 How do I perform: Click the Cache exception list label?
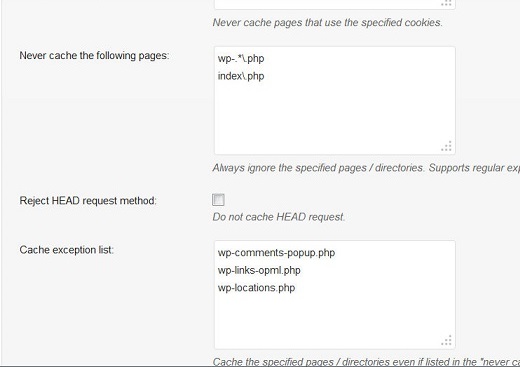(x=67, y=250)
